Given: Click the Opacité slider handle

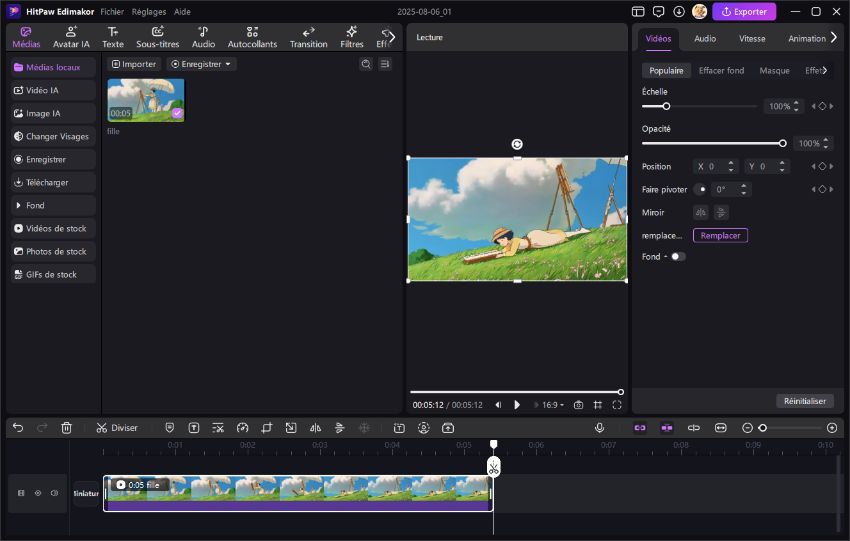Looking at the screenshot, I should pyautogui.click(x=782, y=143).
